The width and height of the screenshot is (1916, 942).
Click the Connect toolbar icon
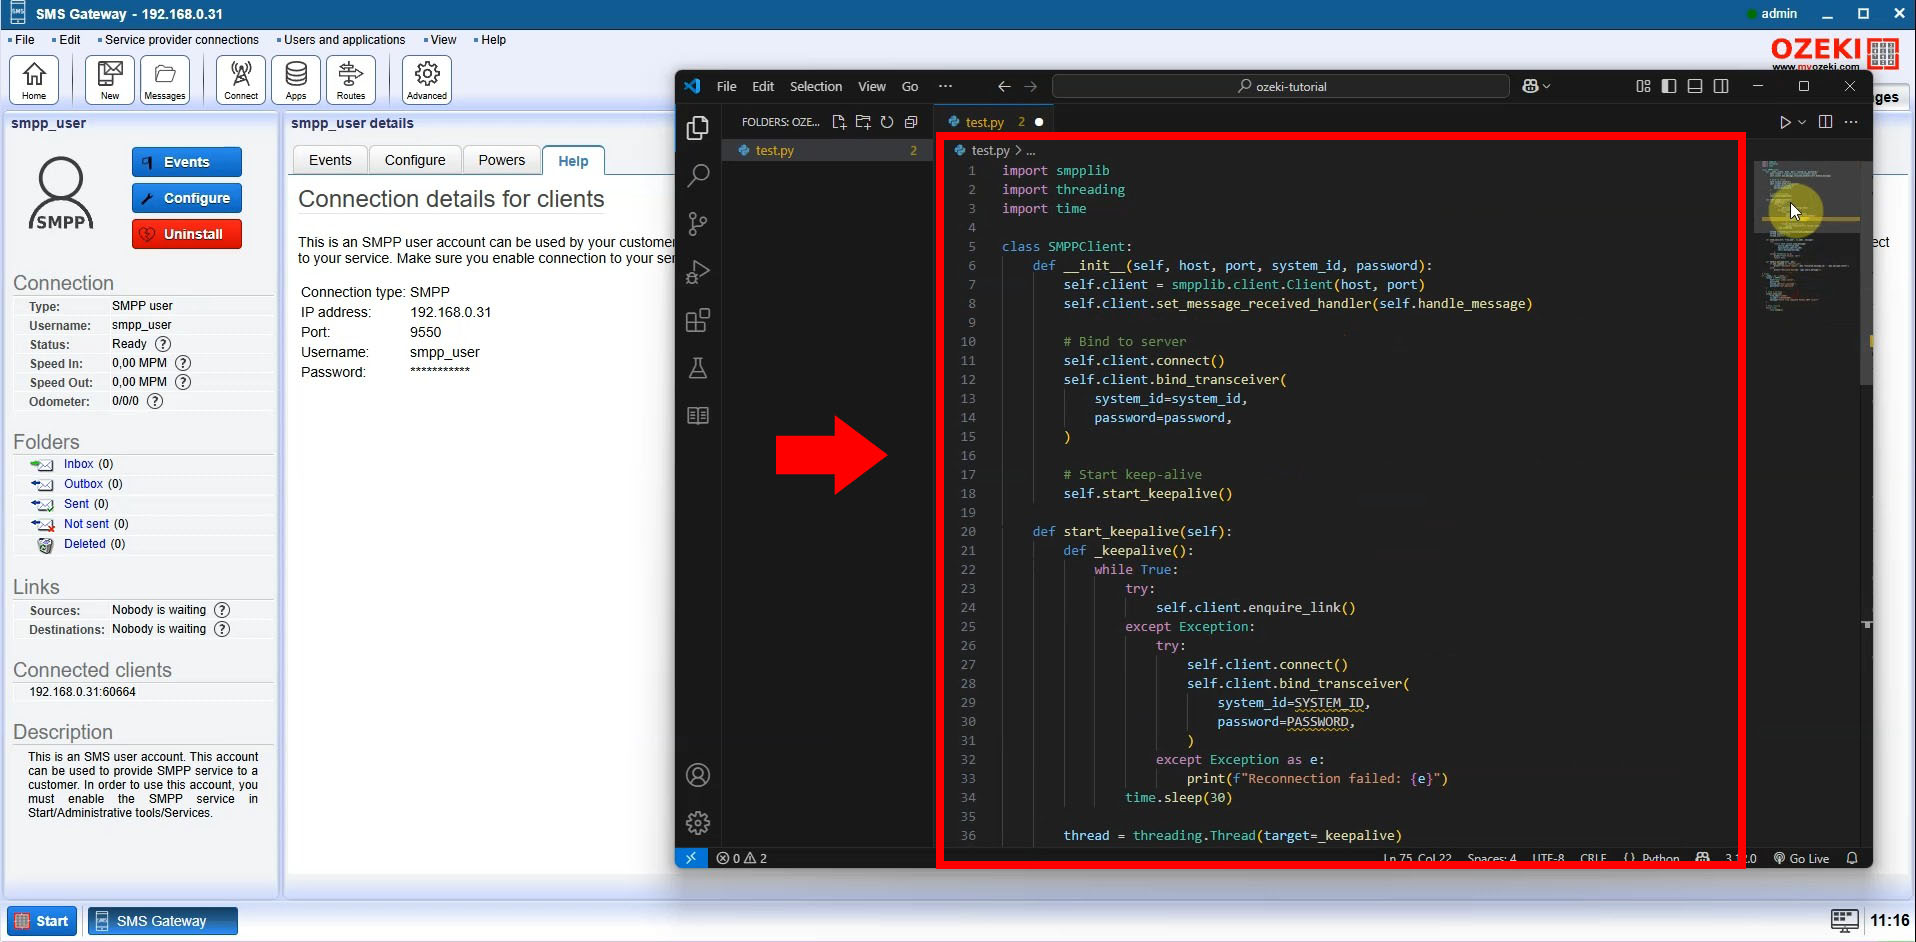241,80
